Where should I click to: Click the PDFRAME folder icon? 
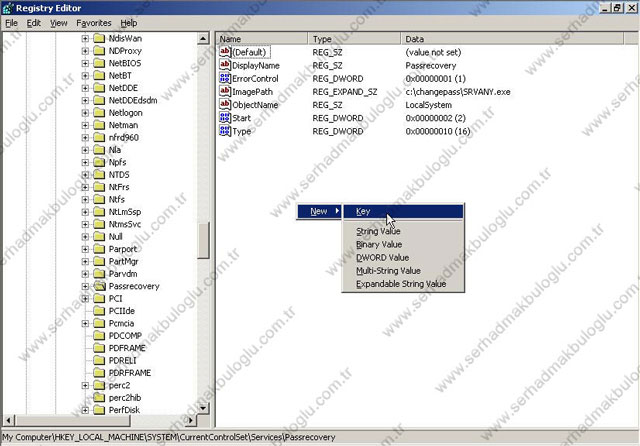(x=99, y=348)
